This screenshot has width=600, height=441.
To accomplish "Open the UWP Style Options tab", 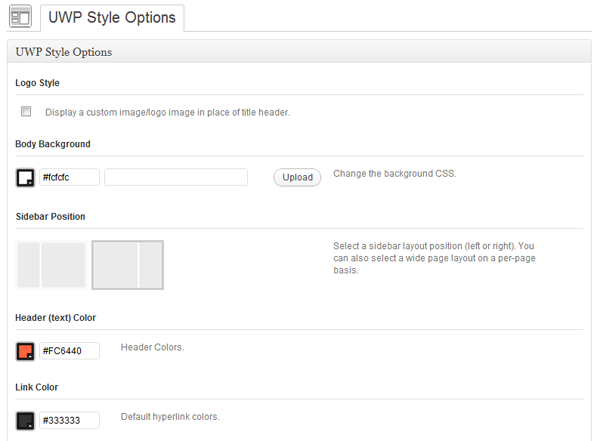I will [x=112, y=18].
